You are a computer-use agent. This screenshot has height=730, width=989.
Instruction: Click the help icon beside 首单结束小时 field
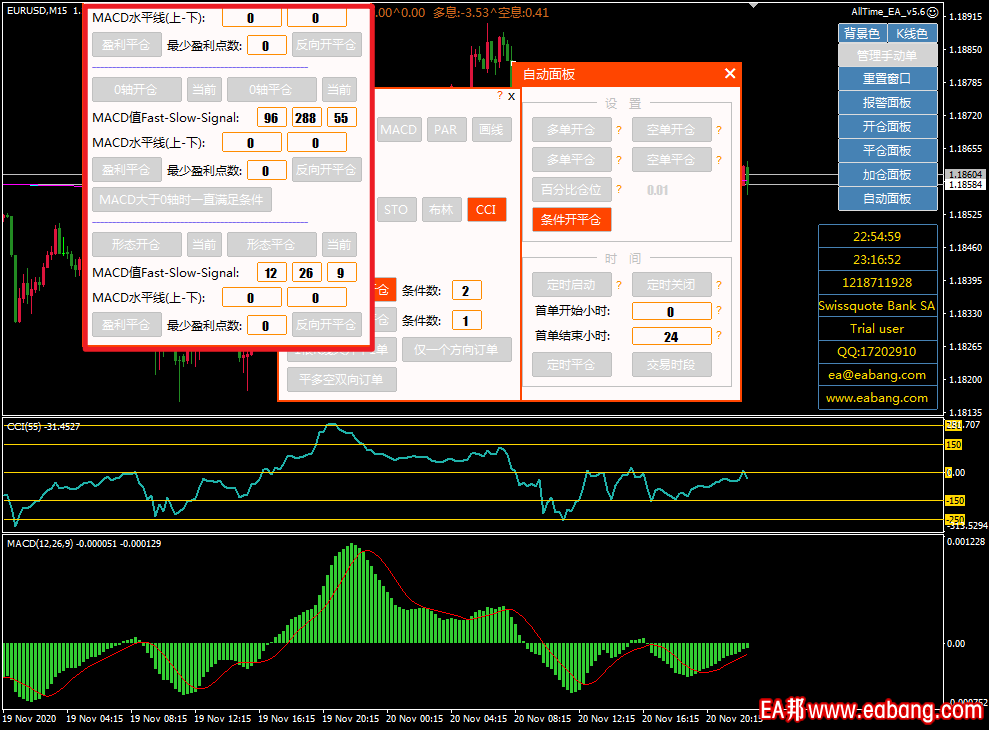[718, 336]
